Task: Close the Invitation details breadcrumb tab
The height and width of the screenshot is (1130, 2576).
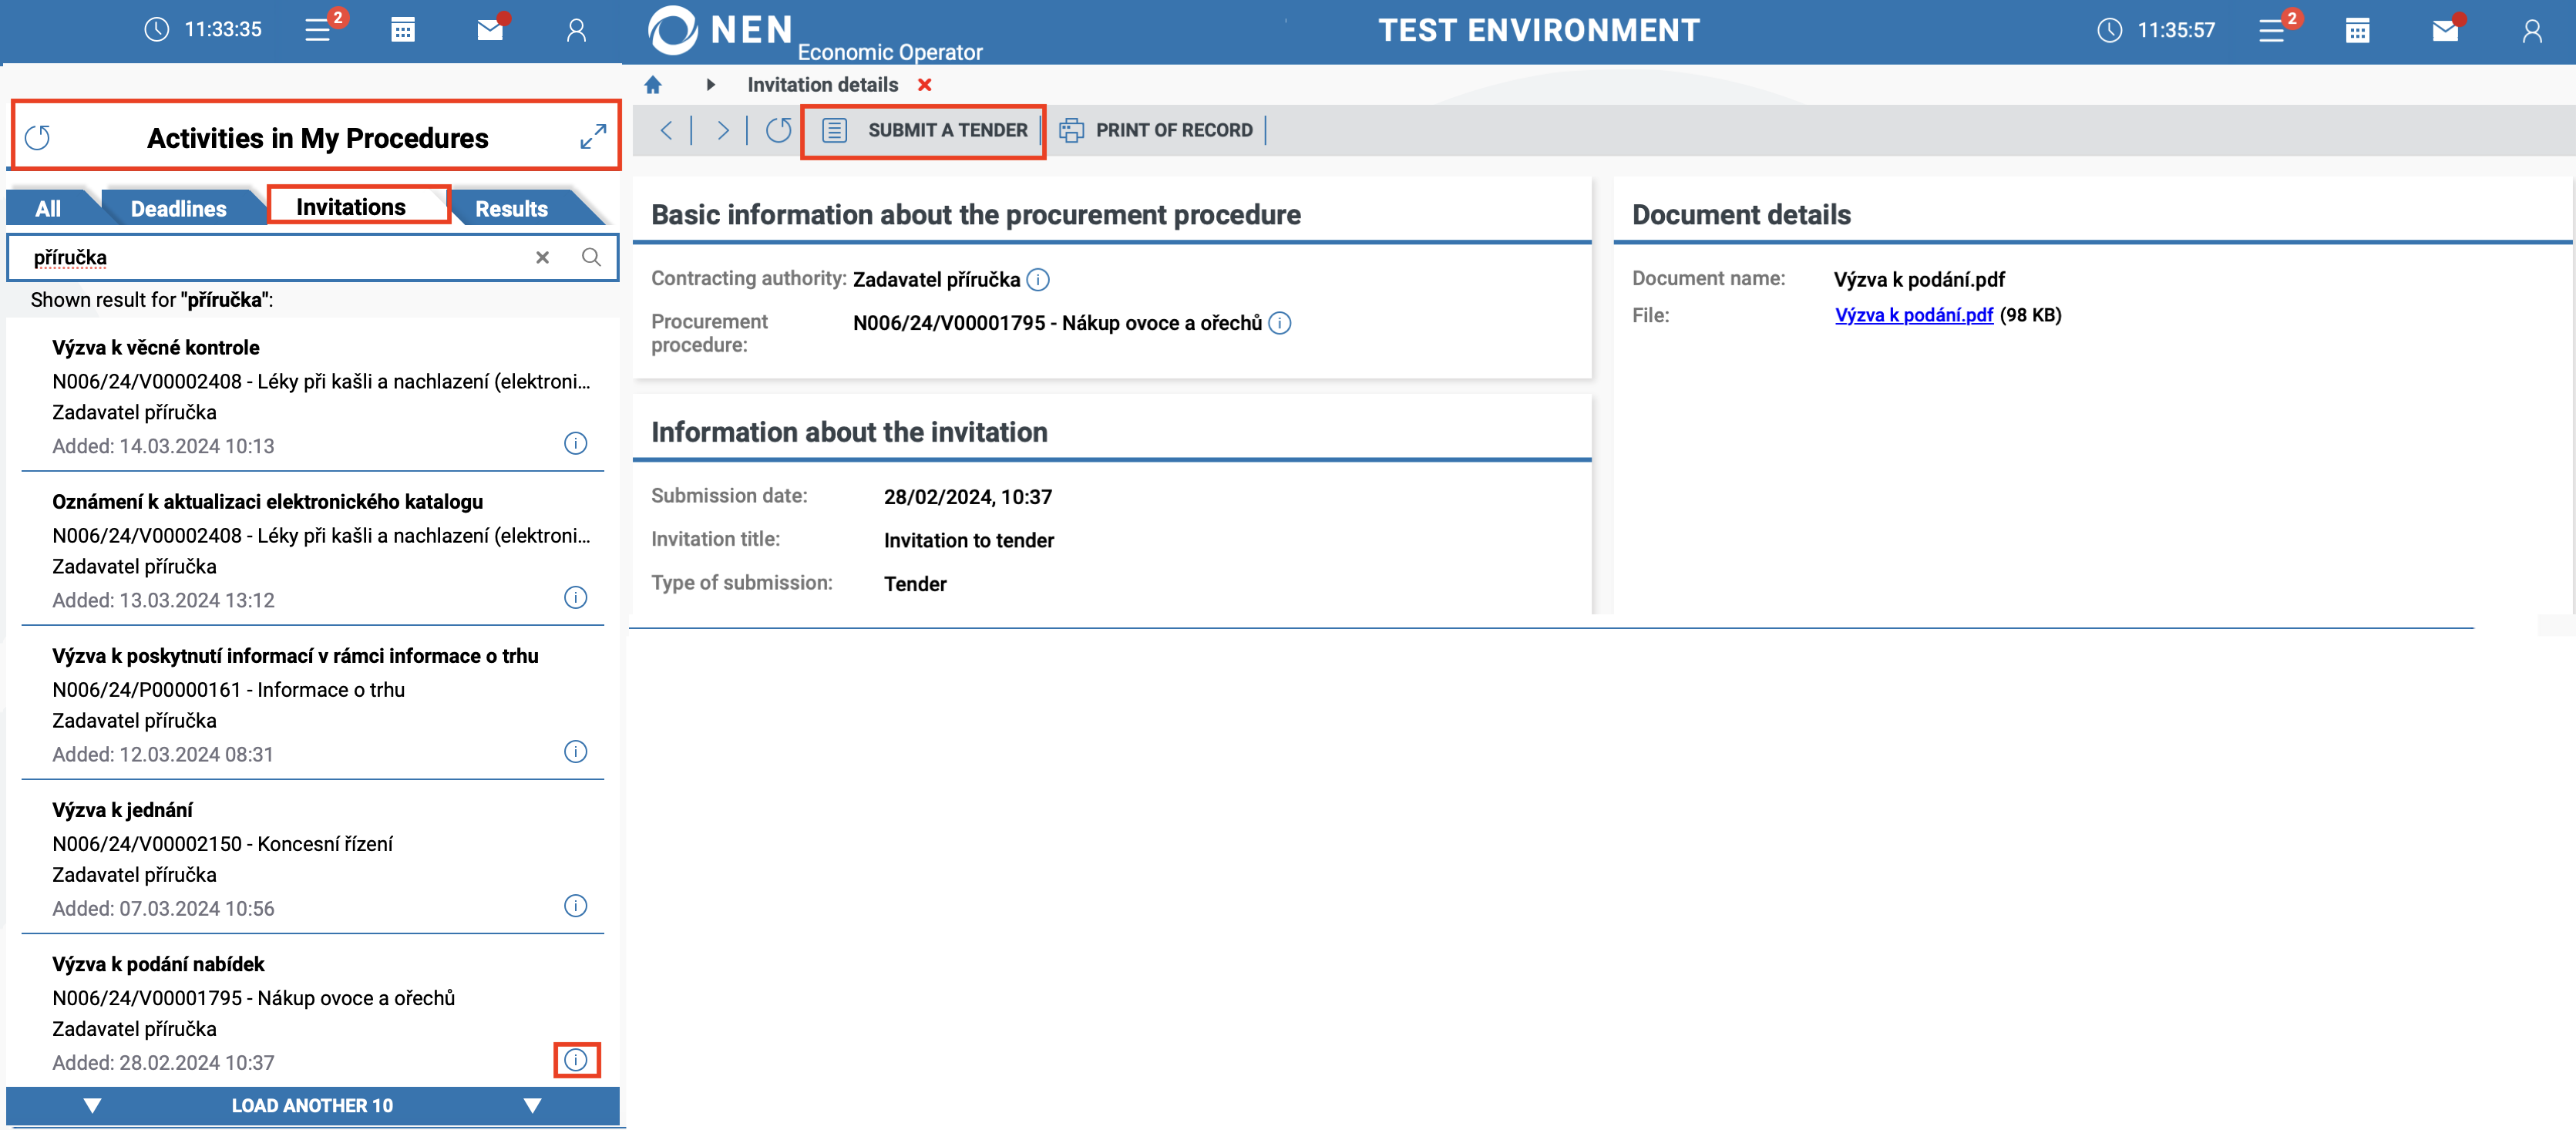Action: 925,85
